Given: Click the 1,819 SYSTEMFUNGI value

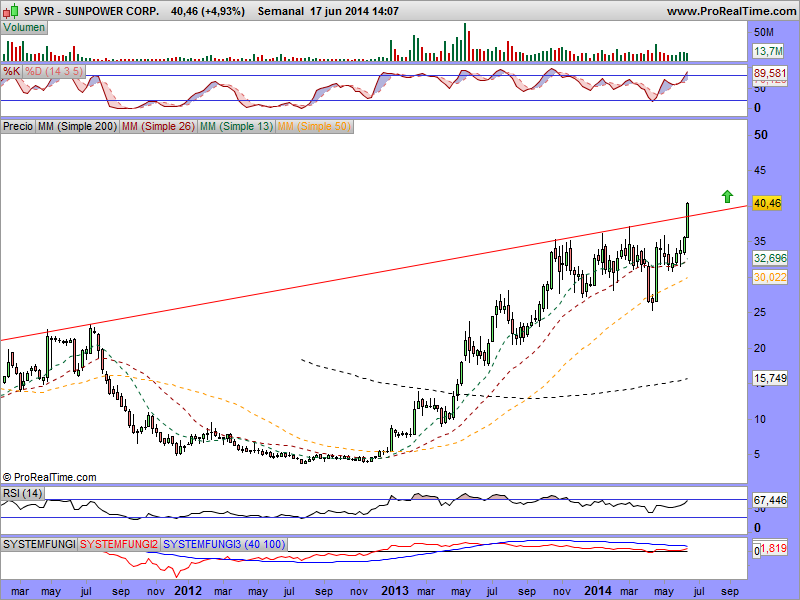Looking at the screenshot, I should (774, 548).
